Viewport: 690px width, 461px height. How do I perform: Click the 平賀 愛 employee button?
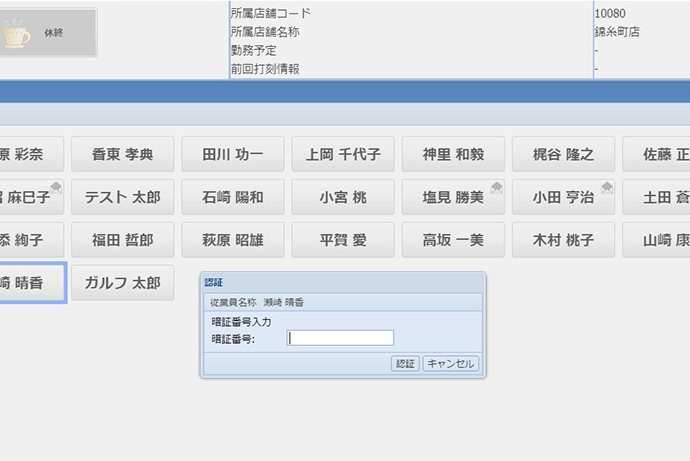click(343, 241)
